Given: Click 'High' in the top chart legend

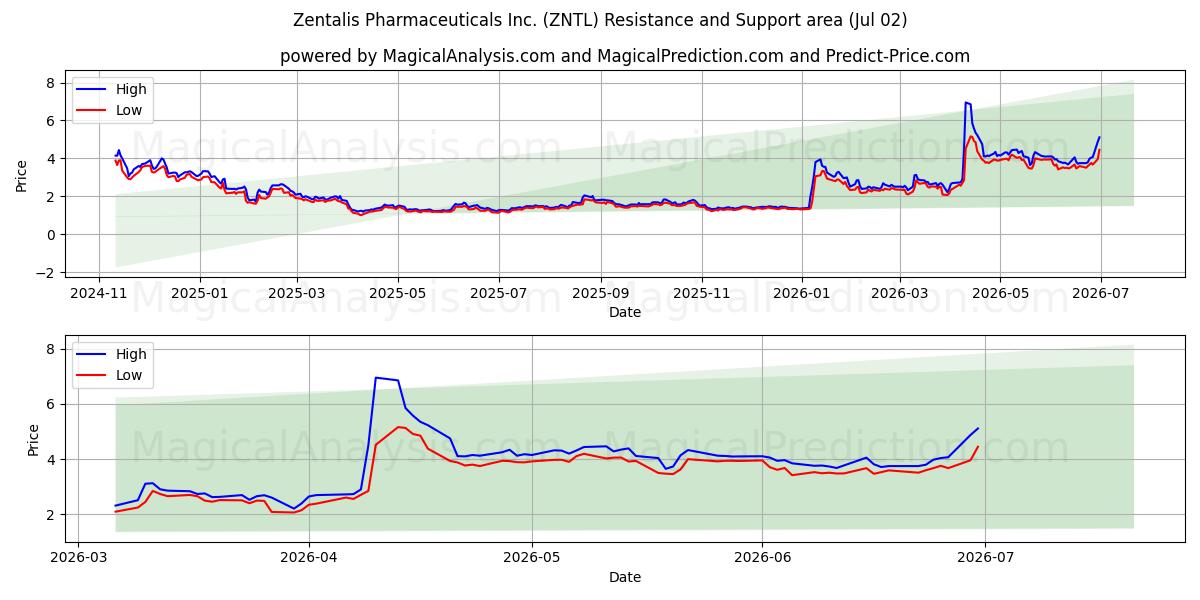Looking at the screenshot, I should pyautogui.click(x=131, y=90).
